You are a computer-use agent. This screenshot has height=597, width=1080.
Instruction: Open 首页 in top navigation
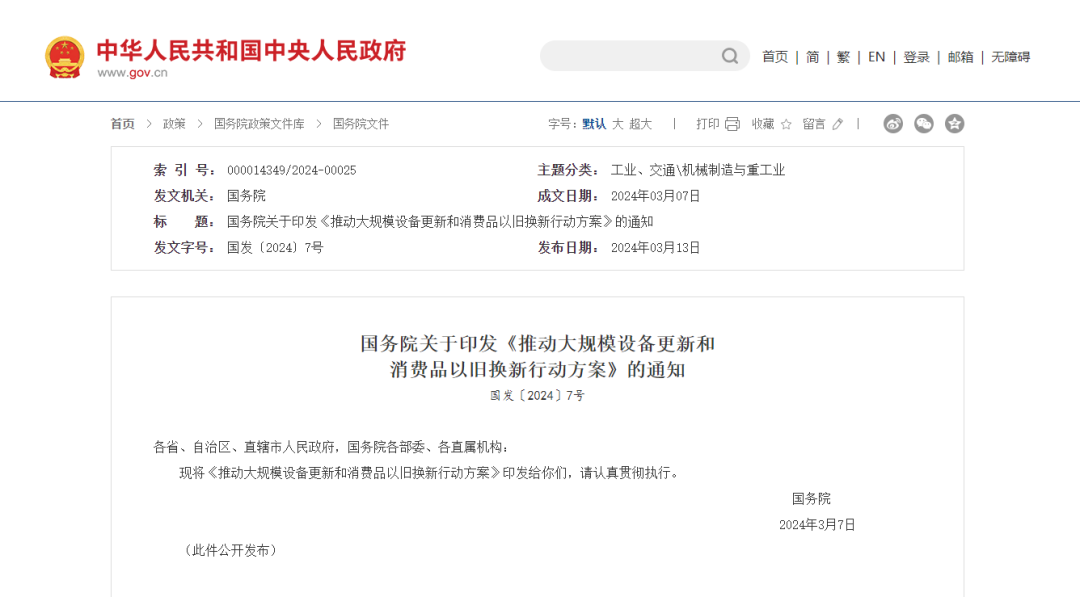point(775,57)
